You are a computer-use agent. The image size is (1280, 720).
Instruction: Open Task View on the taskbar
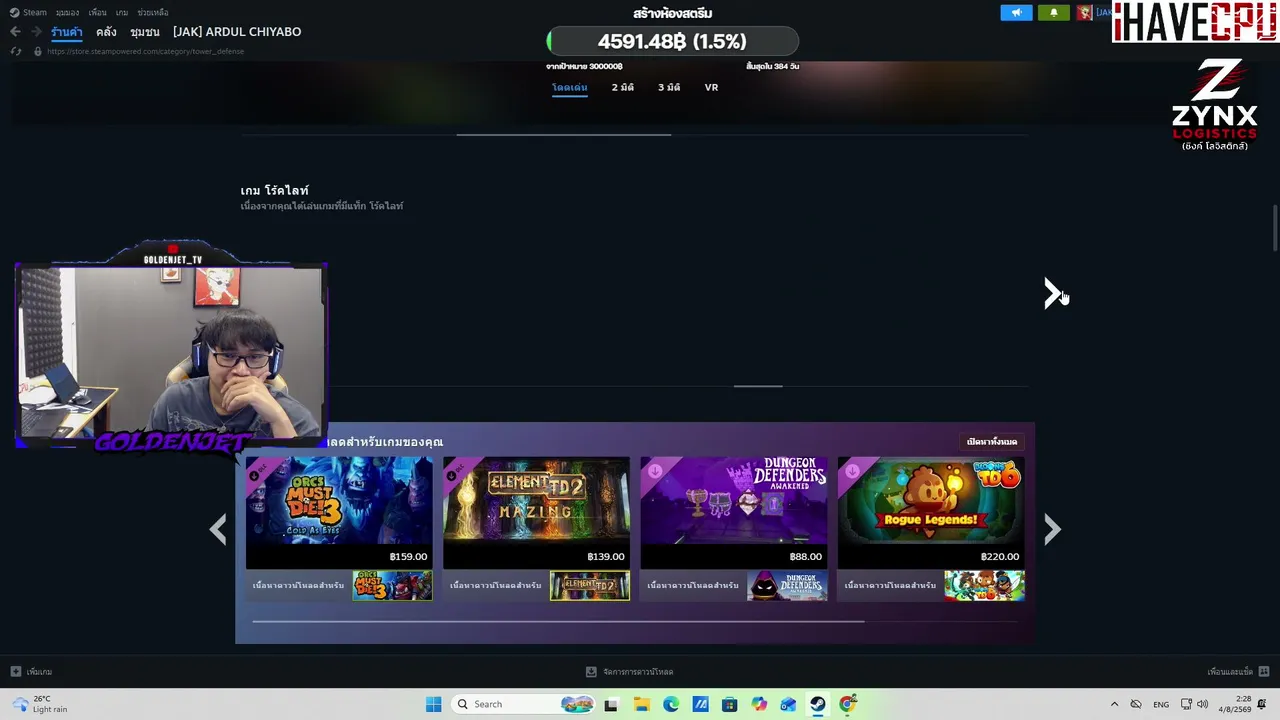(x=611, y=704)
